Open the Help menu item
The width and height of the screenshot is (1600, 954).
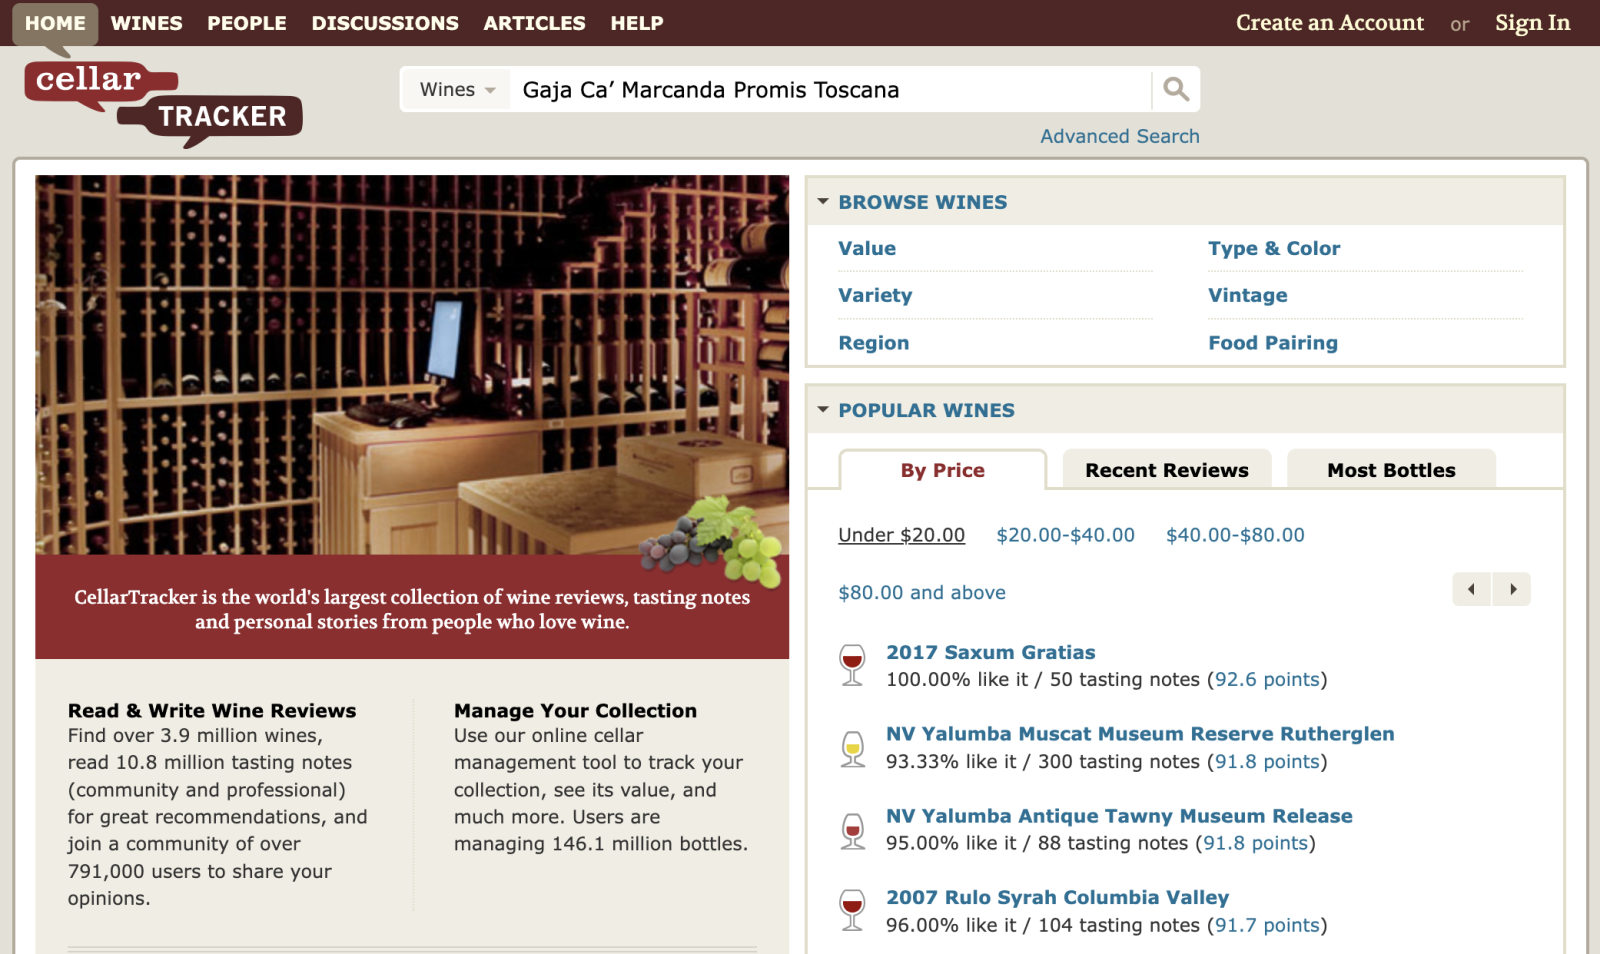point(637,23)
